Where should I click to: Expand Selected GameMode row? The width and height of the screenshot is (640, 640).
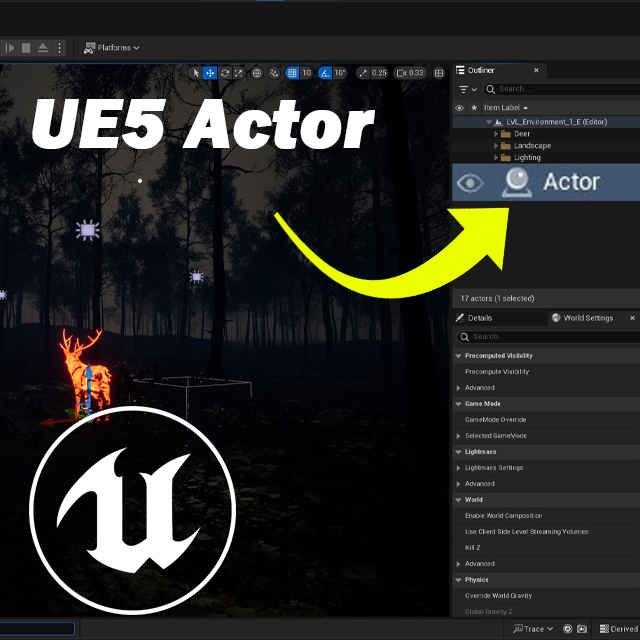458,436
